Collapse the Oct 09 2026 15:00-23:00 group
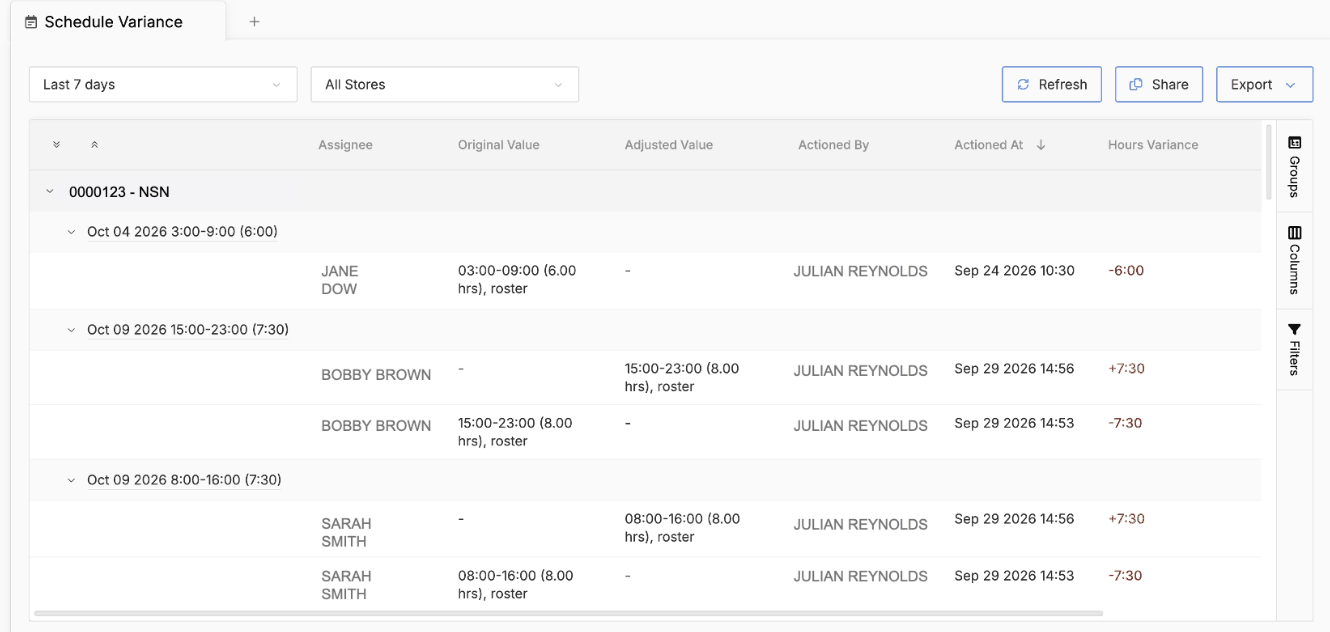The height and width of the screenshot is (632, 1330). point(71,330)
